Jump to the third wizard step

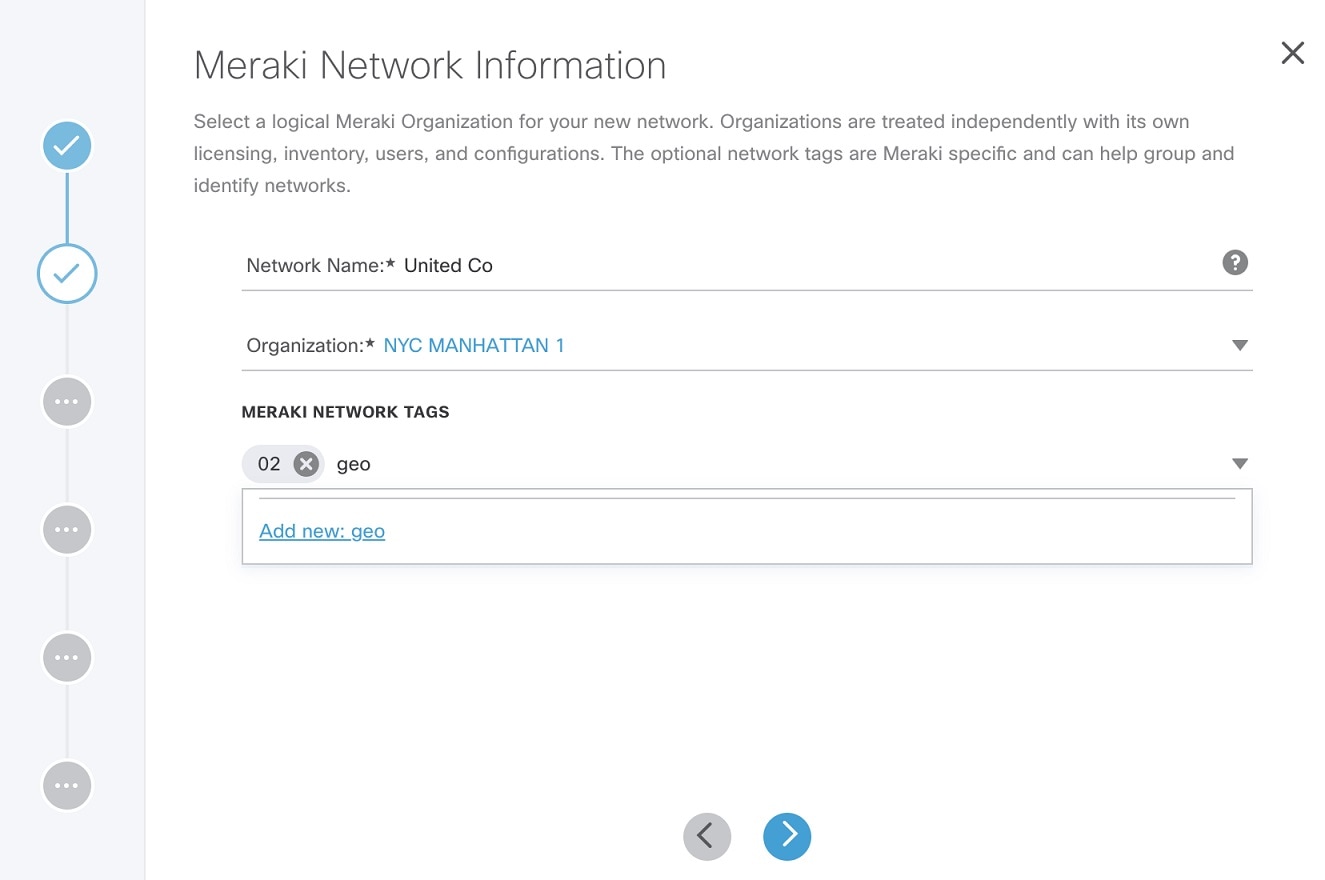(67, 401)
